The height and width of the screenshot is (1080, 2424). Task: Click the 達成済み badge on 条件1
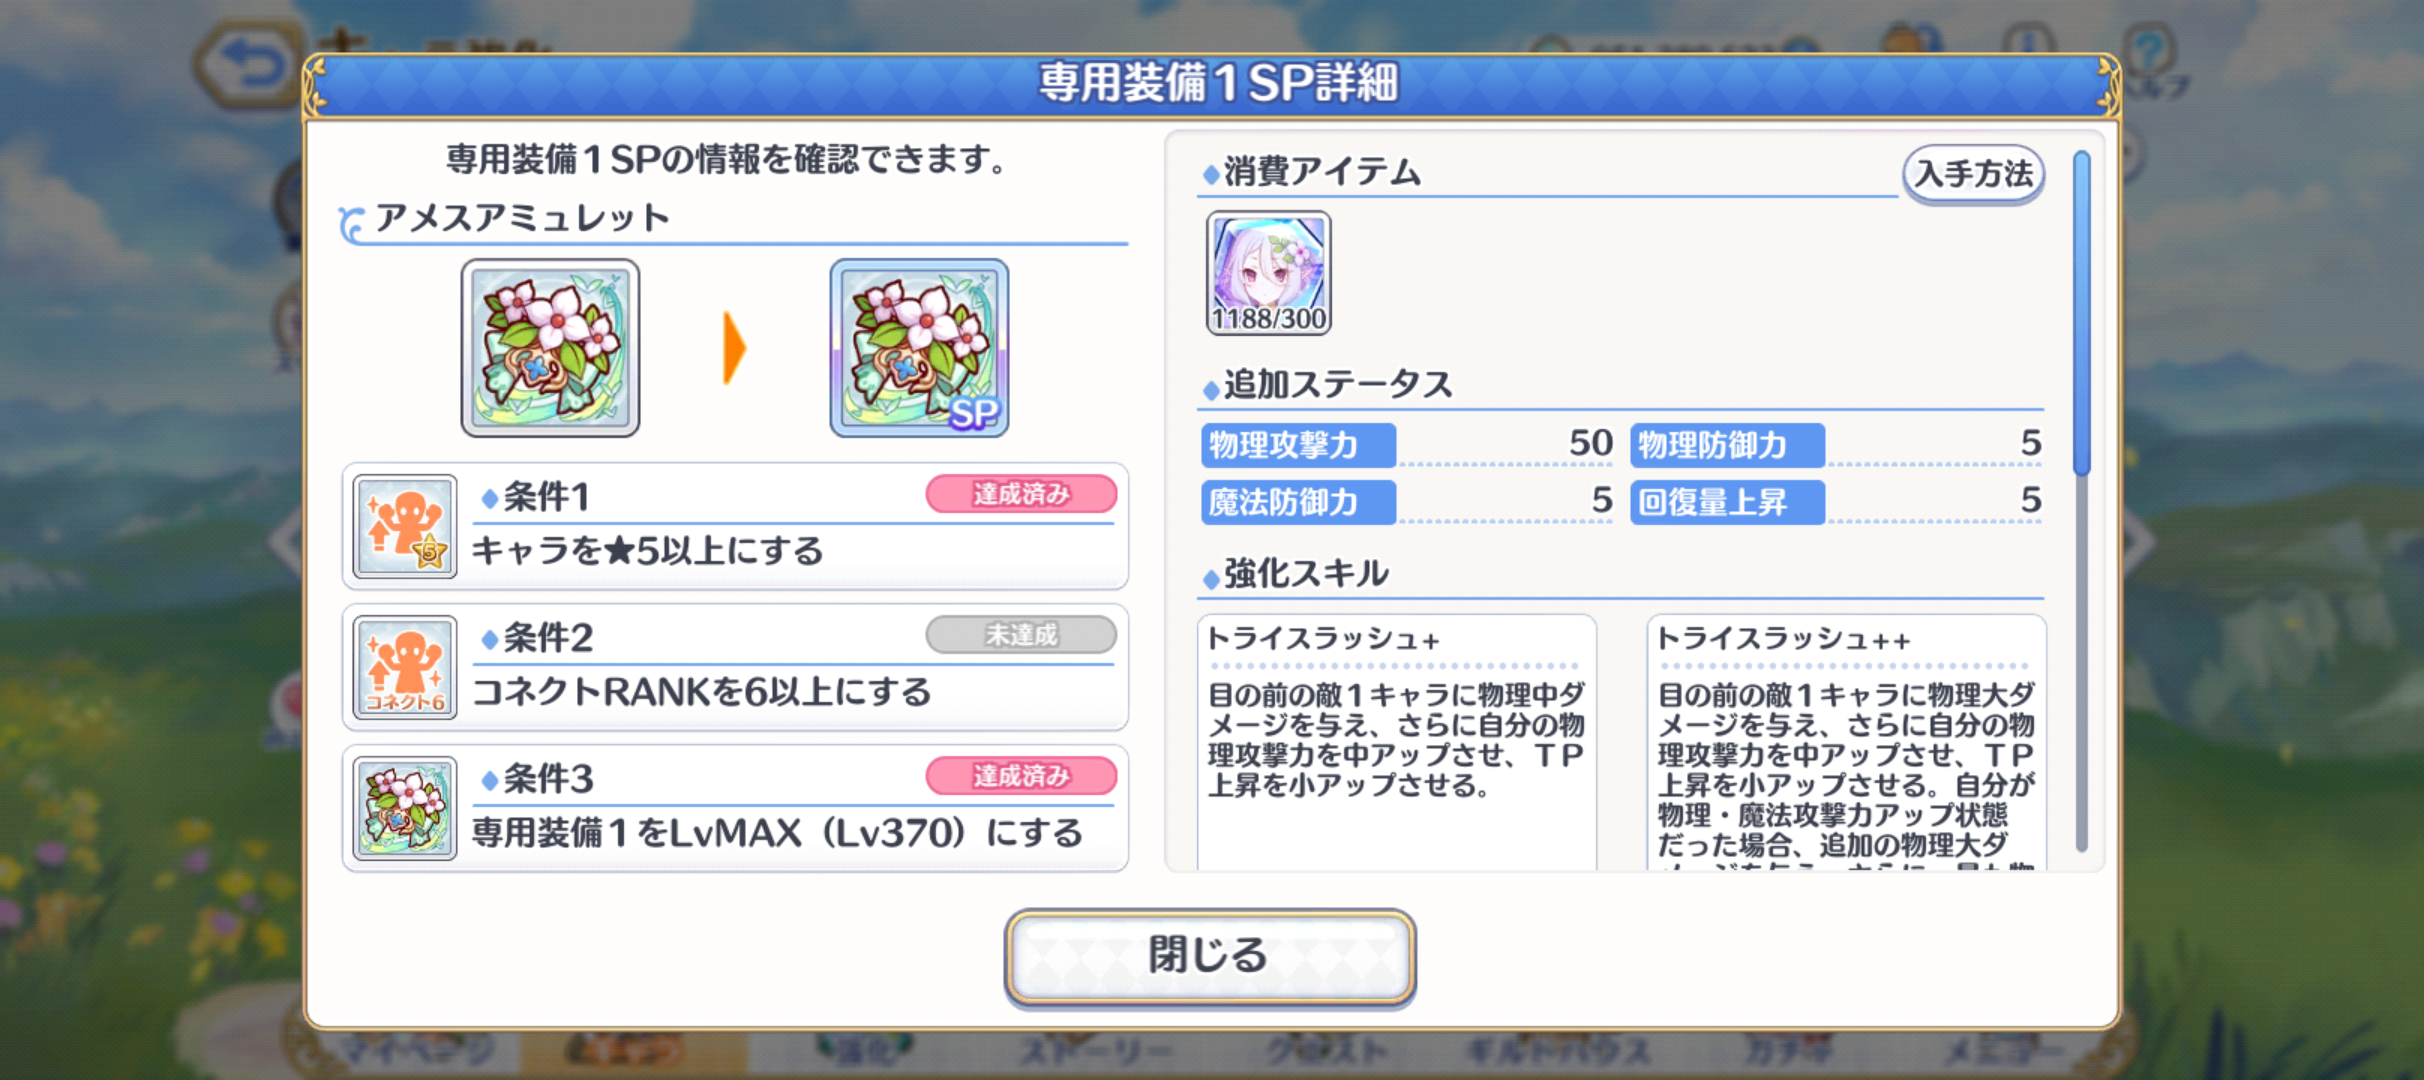point(1021,494)
